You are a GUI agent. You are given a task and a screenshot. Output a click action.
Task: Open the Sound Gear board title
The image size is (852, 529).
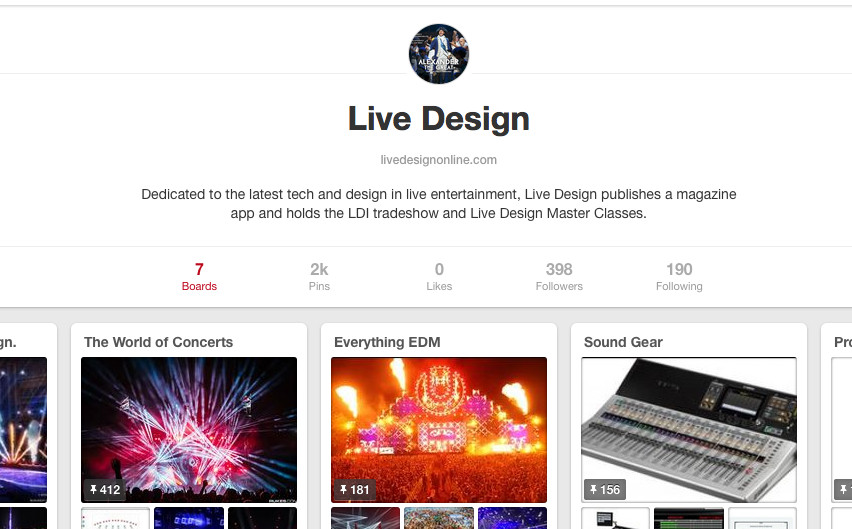click(623, 342)
